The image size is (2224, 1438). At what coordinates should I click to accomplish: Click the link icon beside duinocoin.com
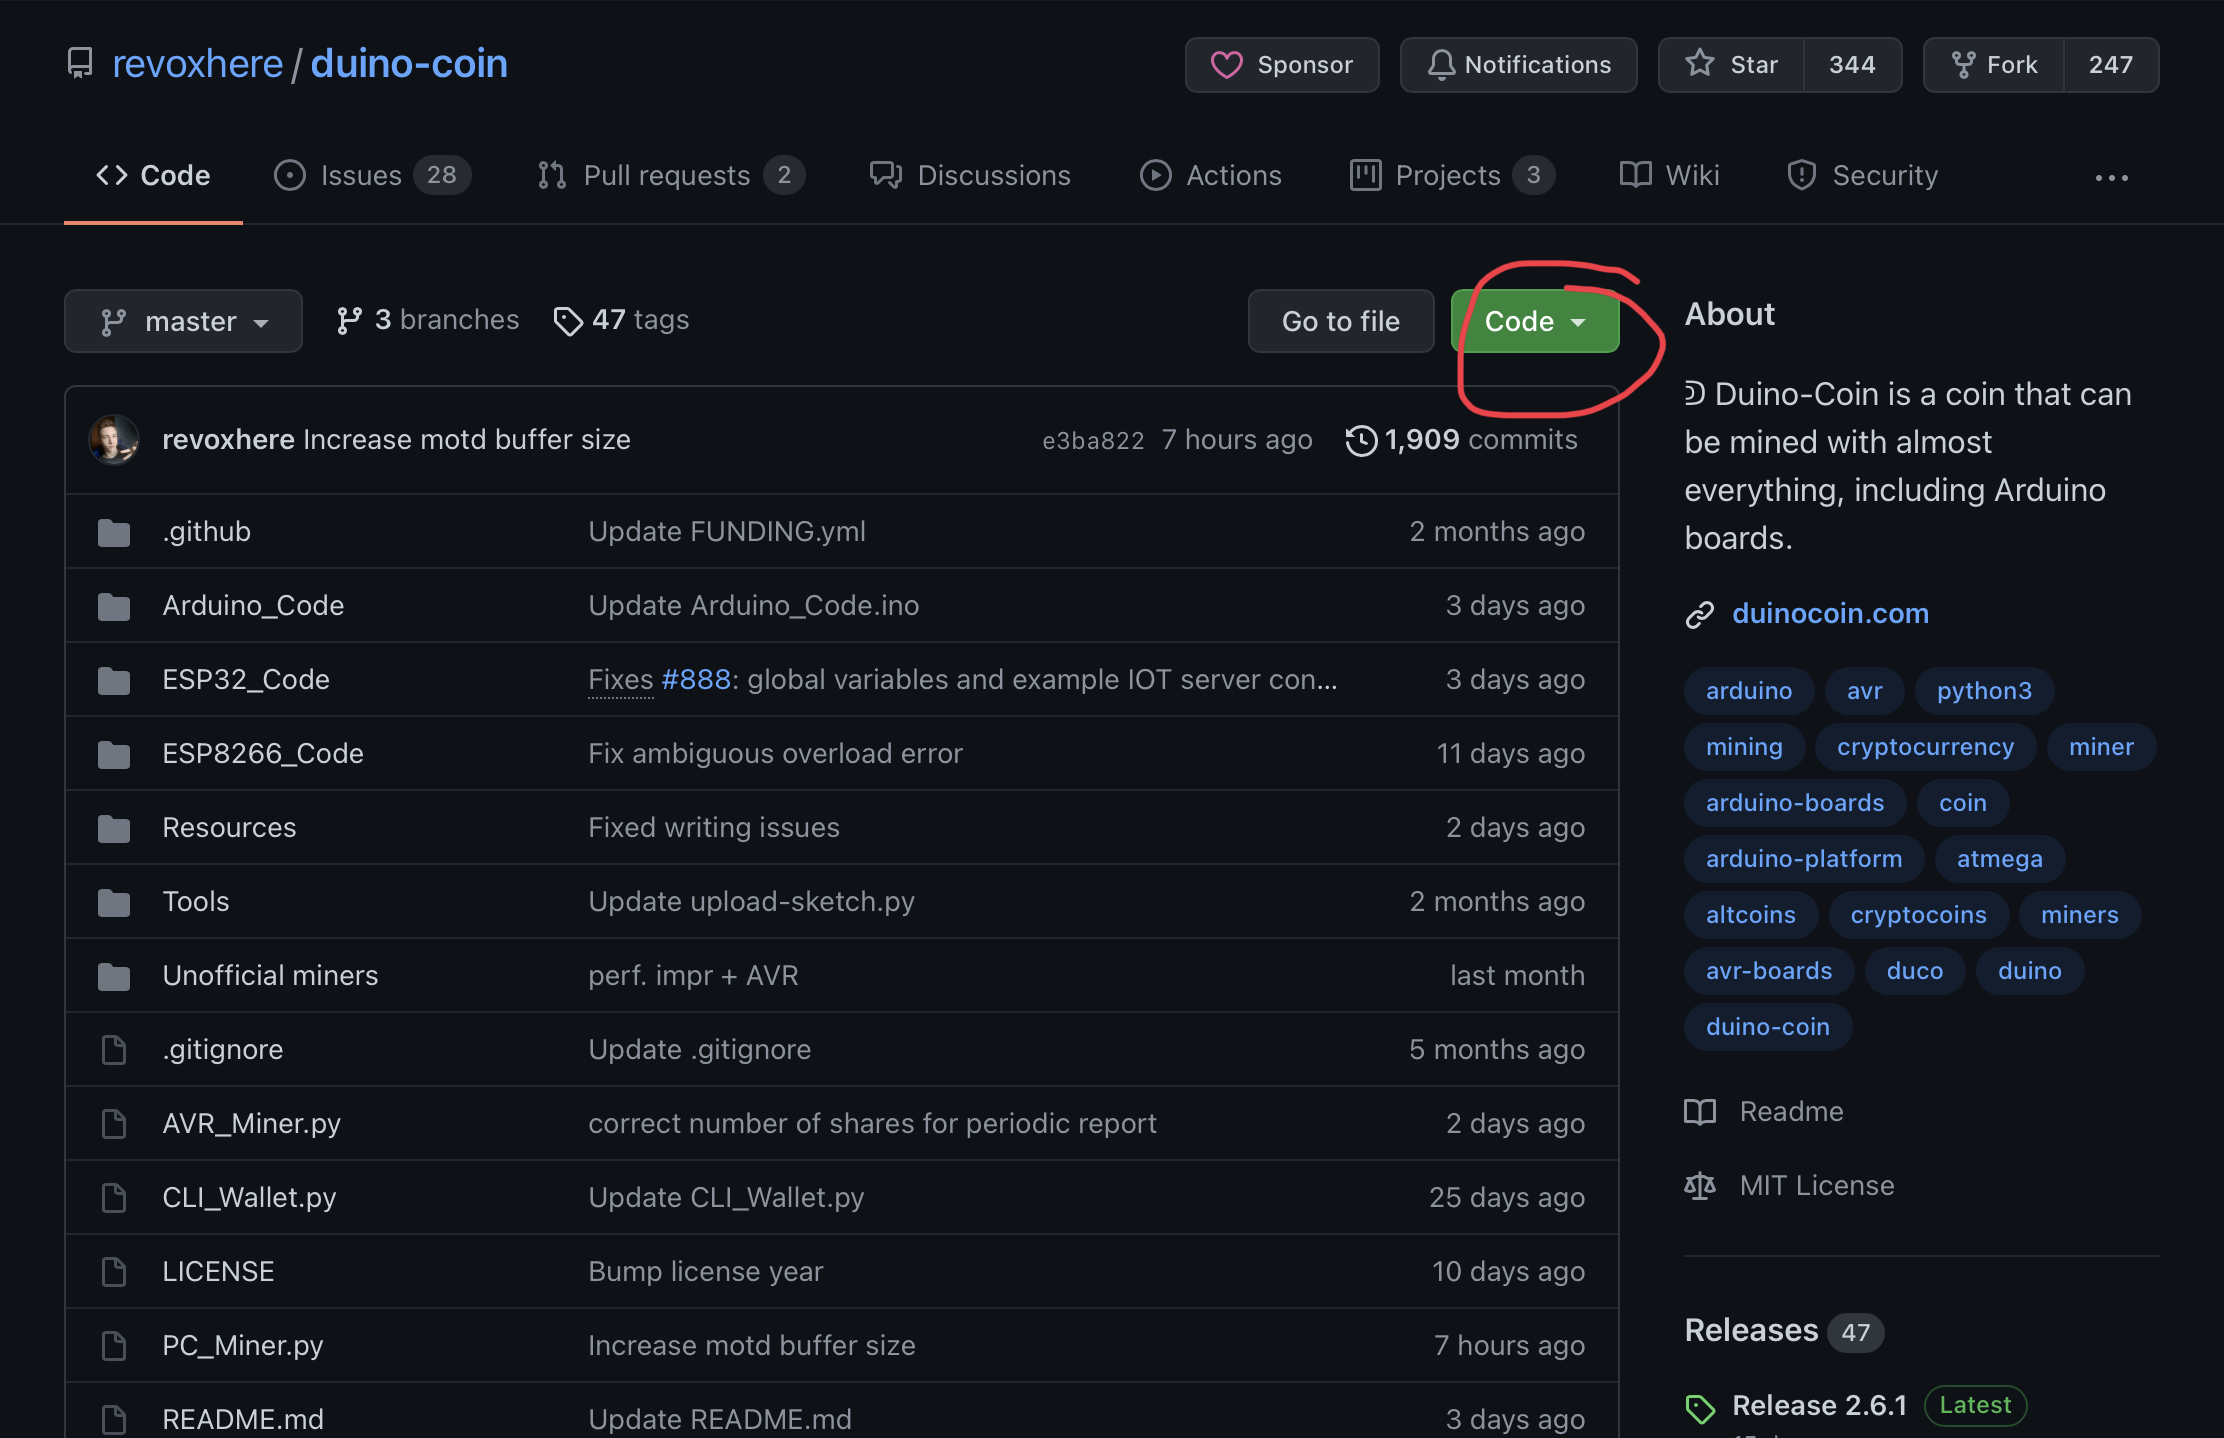pyautogui.click(x=1700, y=614)
